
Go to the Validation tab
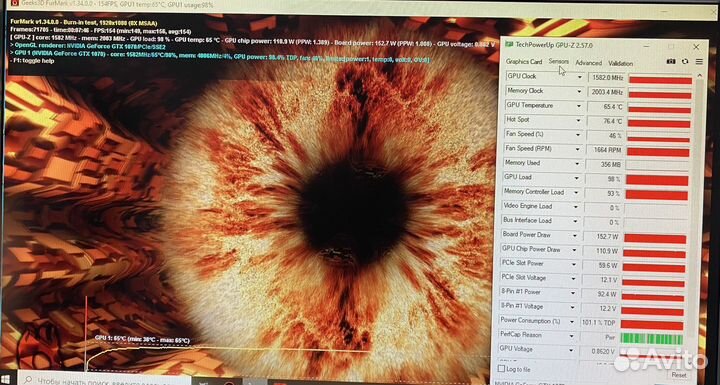point(620,63)
